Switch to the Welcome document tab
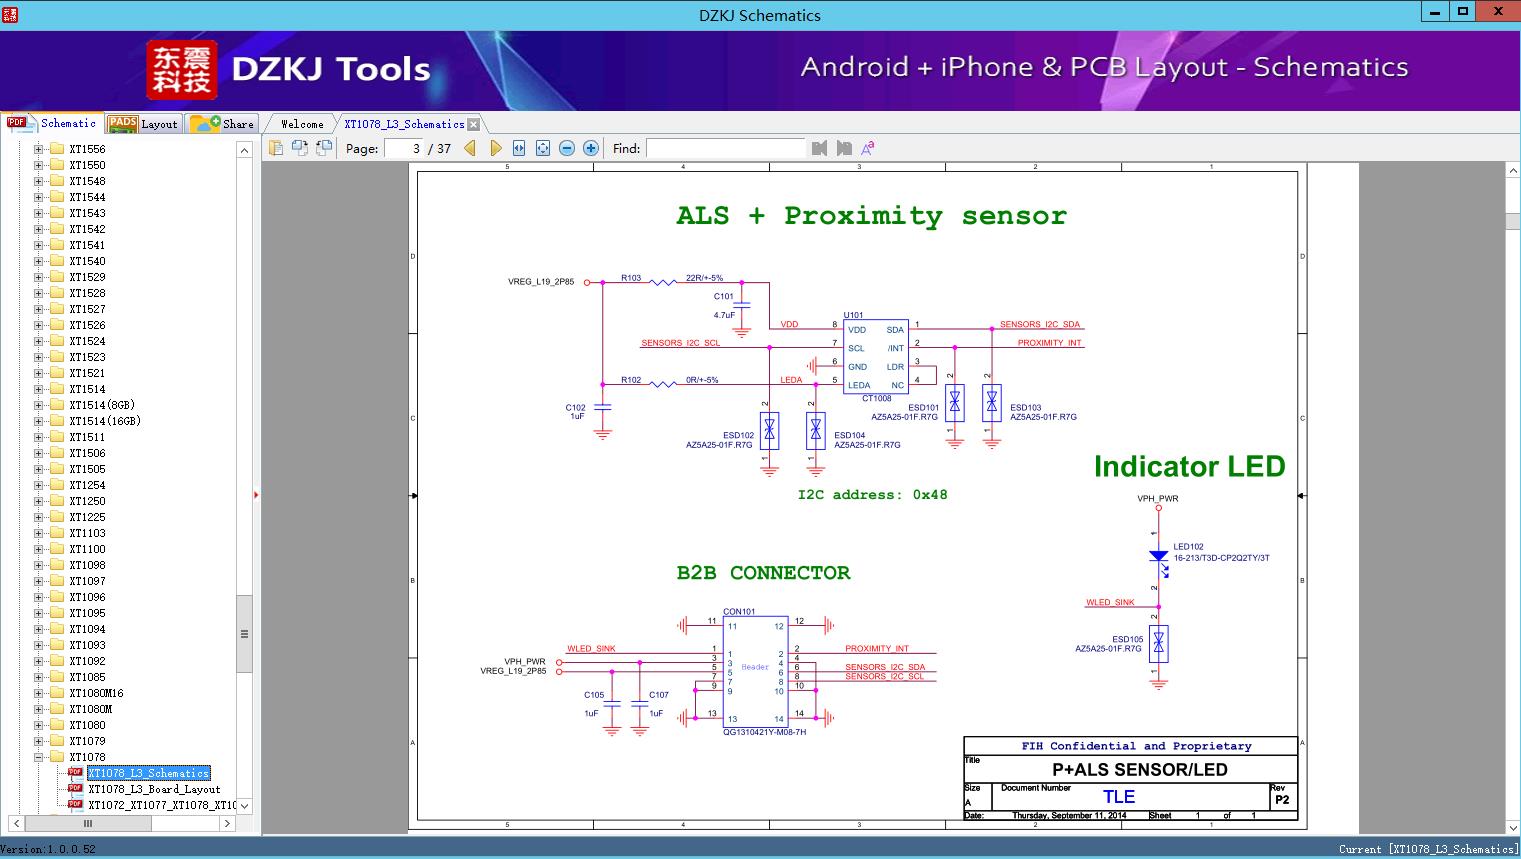This screenshot has height=859, width=1521. coord(301,124)
